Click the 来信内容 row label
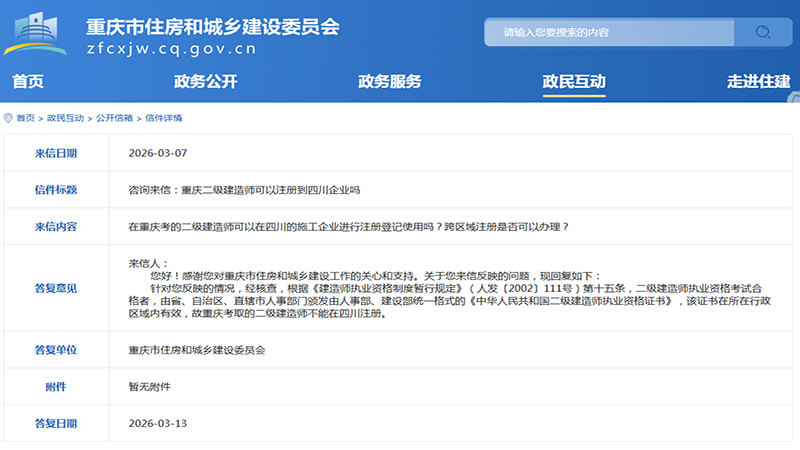 coord(56,227)
